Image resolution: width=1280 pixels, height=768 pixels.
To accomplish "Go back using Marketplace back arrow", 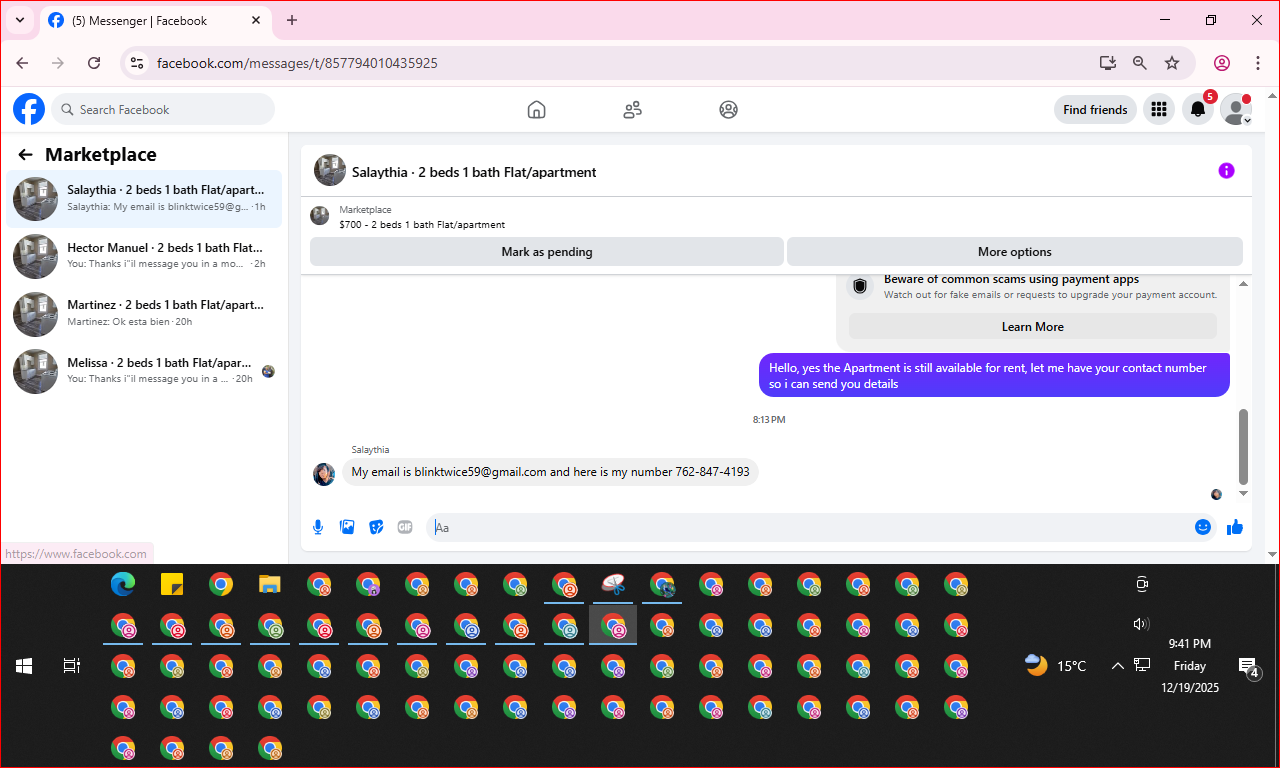I will pyautogui.click(x=25, y=155).
